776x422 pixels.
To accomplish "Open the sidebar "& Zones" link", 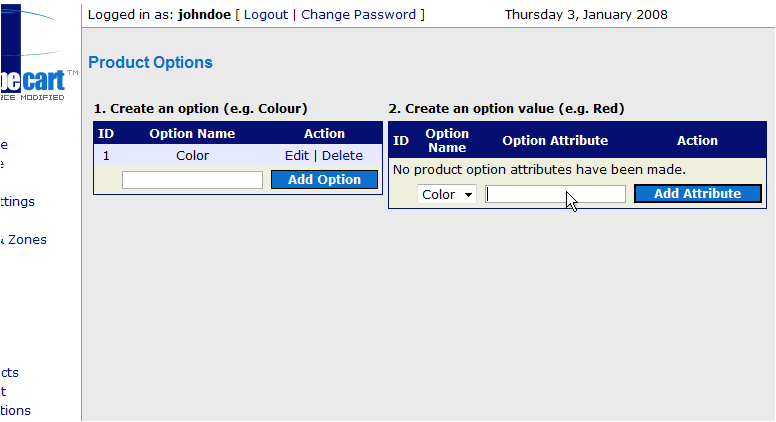I will tap(23, 240).
